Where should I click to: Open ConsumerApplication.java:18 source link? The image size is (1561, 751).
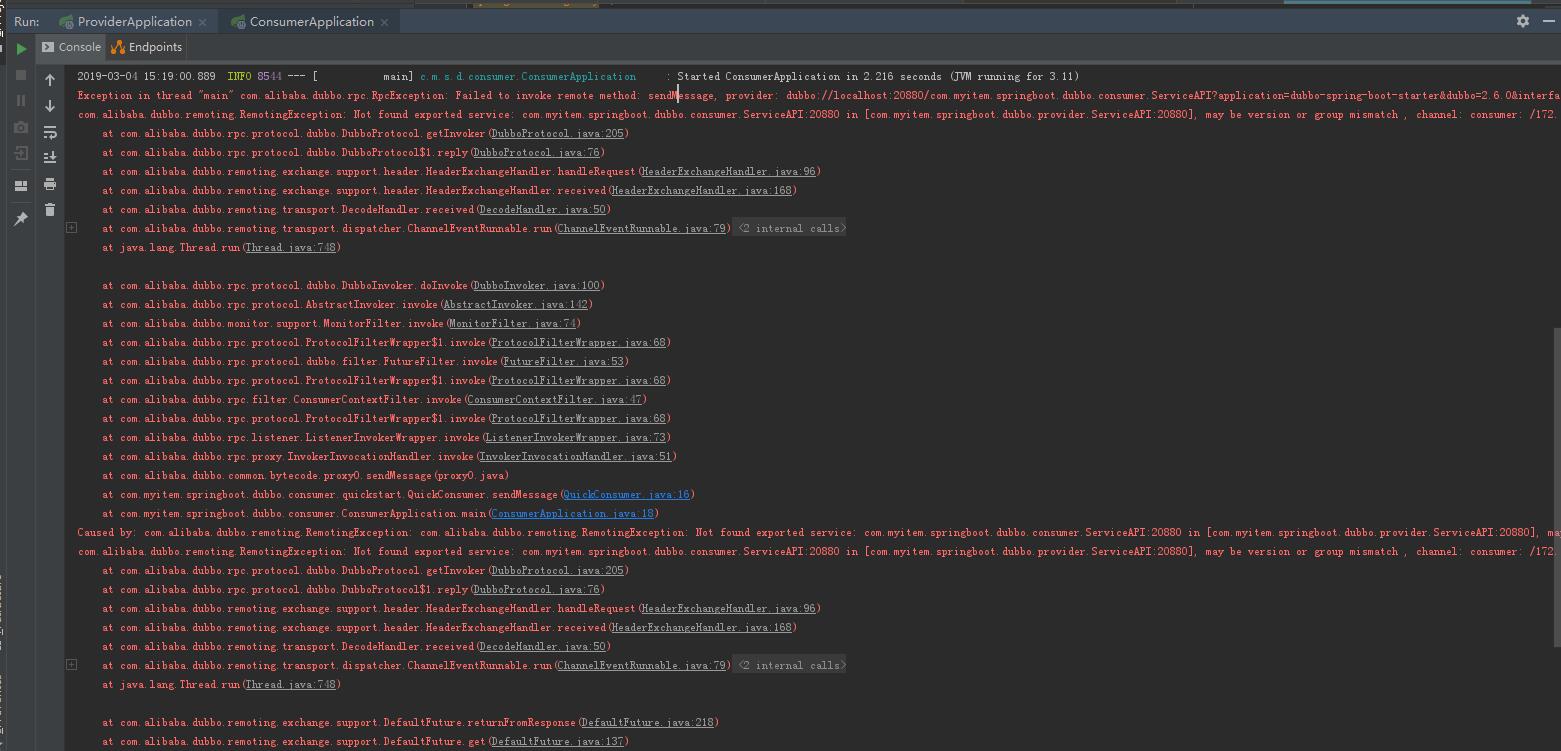573,514
